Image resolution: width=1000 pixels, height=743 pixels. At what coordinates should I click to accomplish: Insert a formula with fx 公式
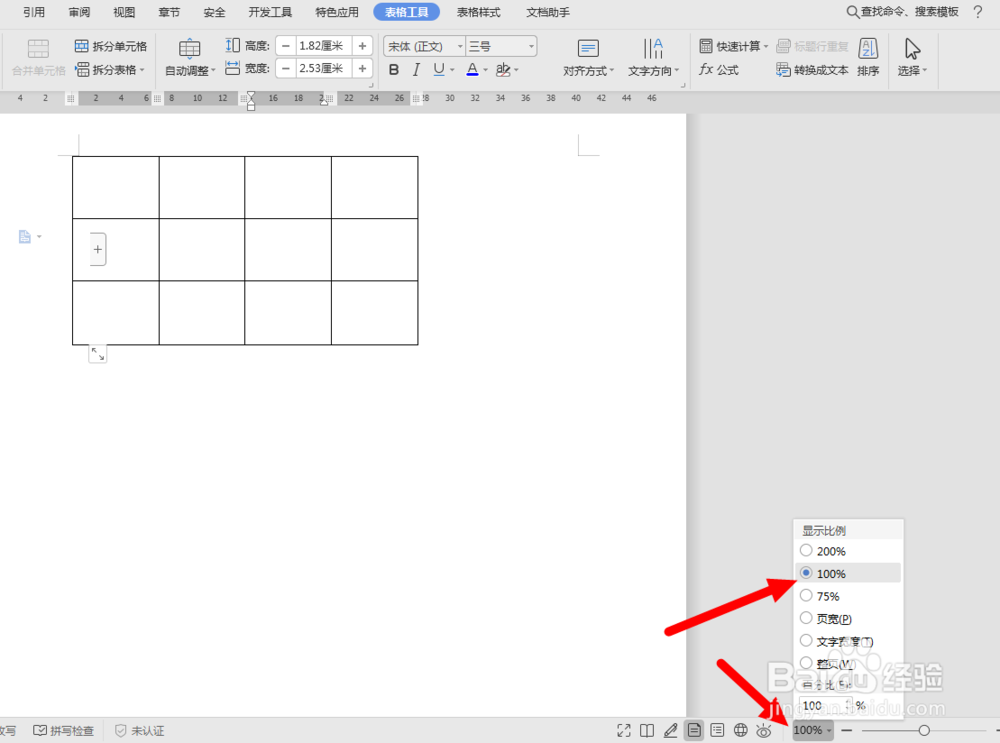click(719, 70)
